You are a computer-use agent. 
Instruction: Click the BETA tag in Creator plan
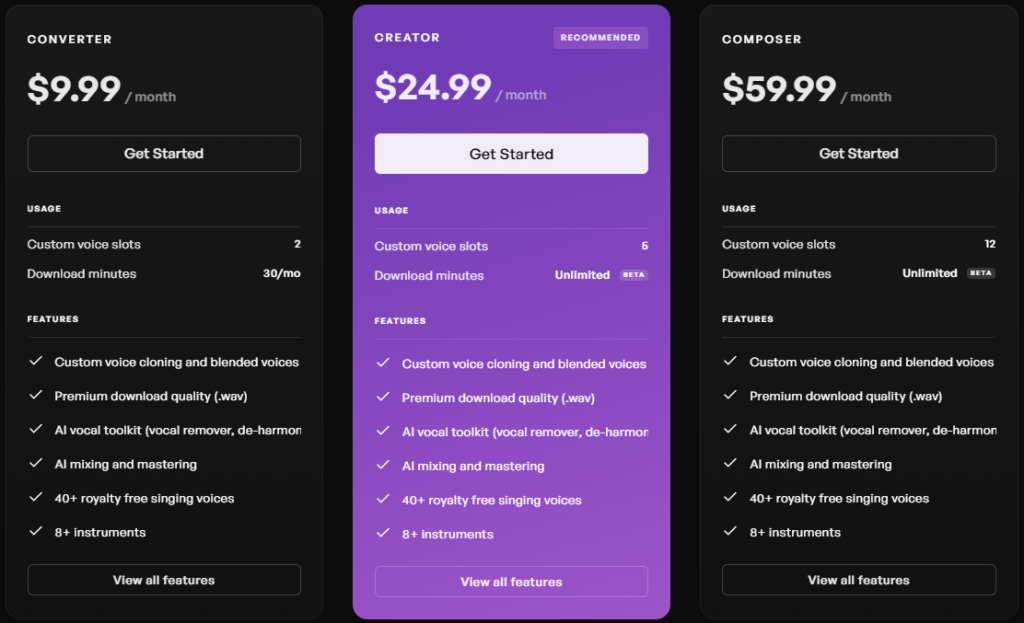[x=633, y=275]
